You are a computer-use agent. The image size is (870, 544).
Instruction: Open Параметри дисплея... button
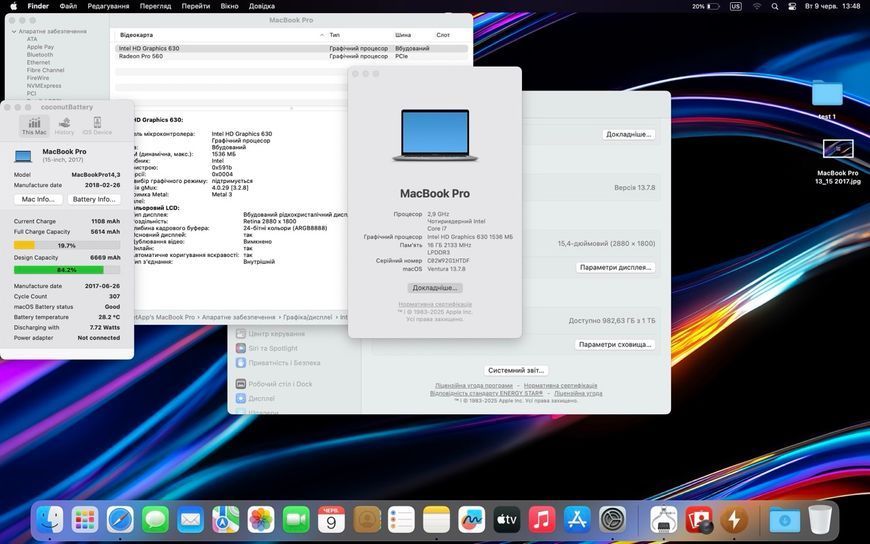tap(615, 268)
